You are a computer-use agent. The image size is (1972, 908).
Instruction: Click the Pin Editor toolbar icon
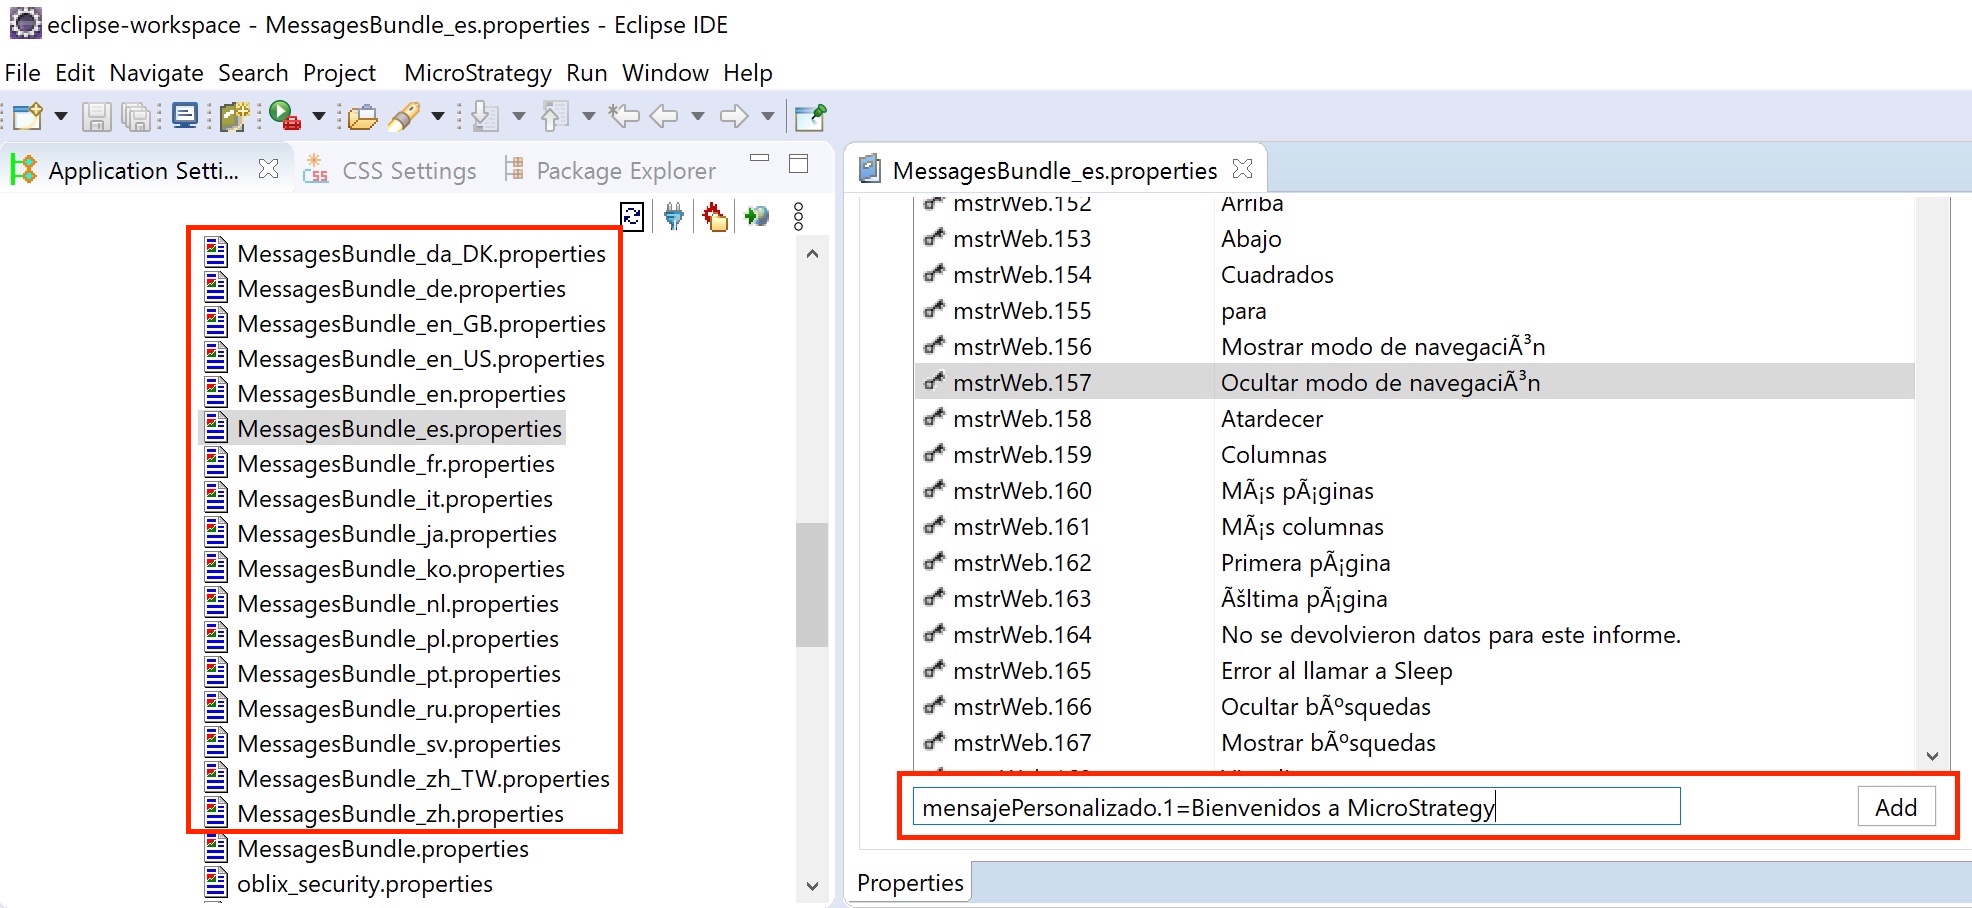click(x=810, y=117)
